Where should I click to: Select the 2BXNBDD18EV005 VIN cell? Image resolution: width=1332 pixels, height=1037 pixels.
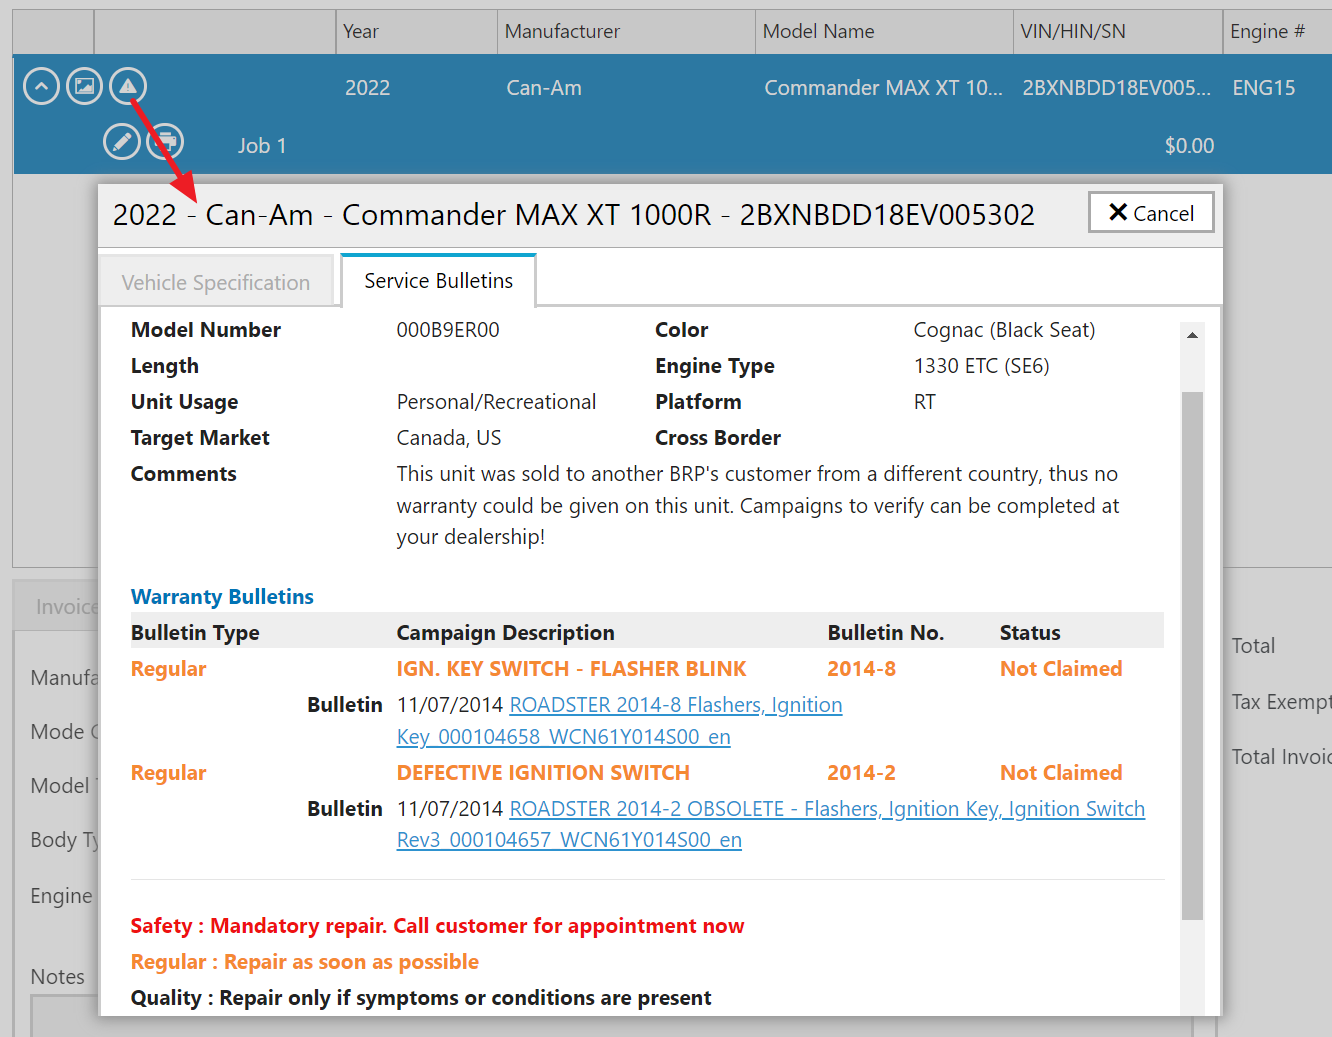point(1116,88)
